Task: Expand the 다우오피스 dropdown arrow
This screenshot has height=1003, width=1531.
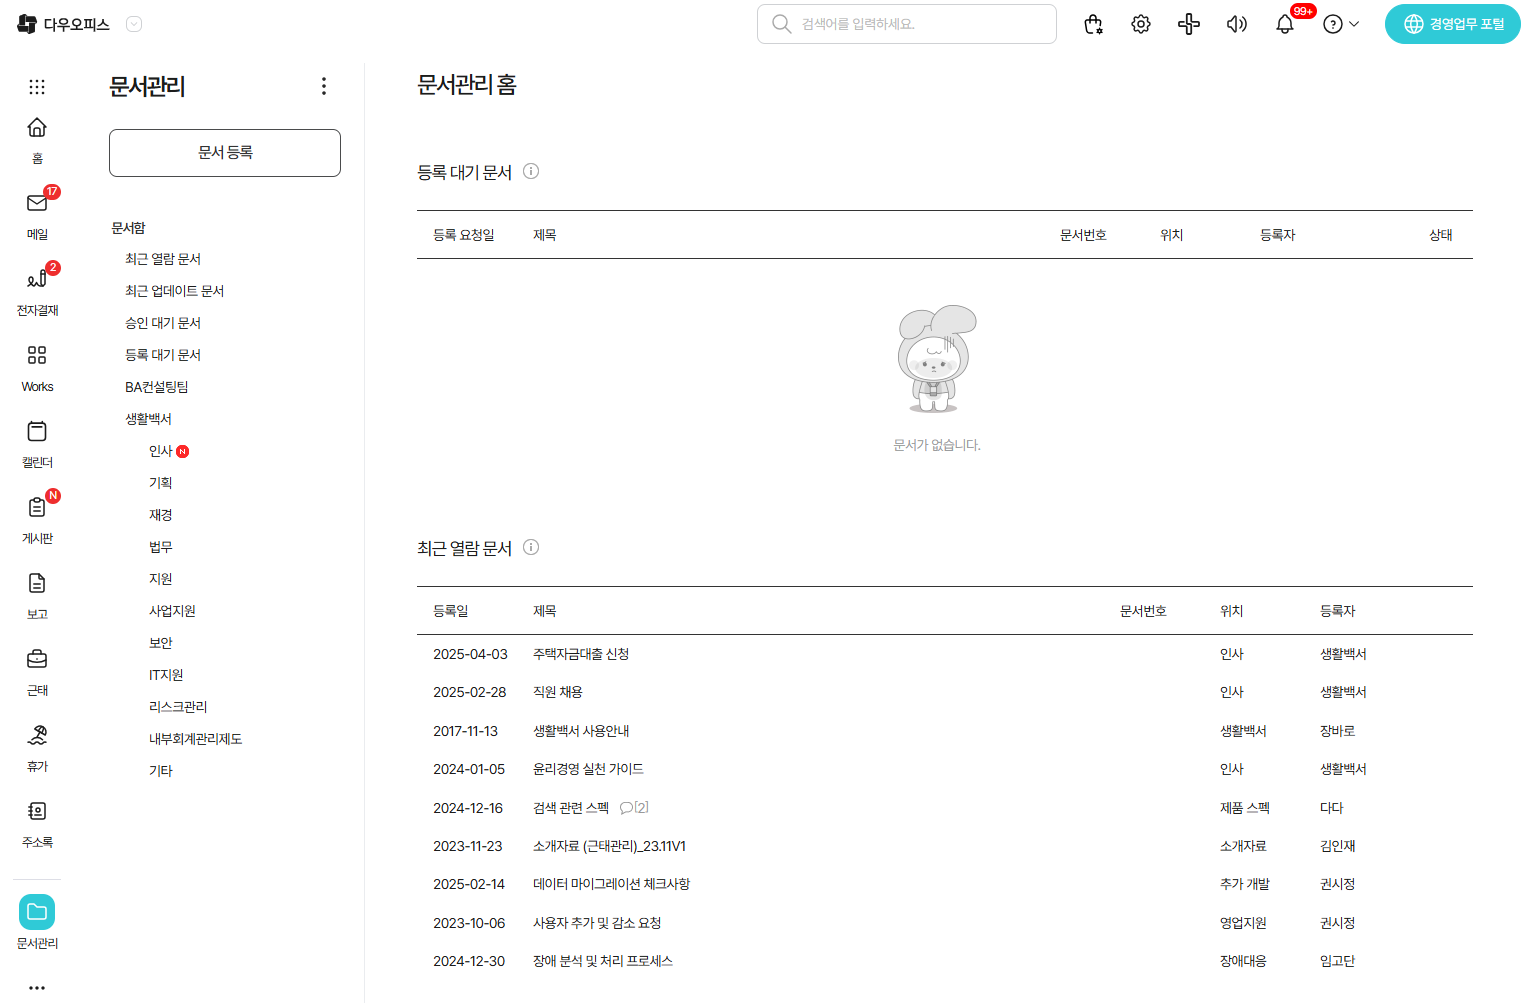Action: pyautogui.click(x=134, y=24)
